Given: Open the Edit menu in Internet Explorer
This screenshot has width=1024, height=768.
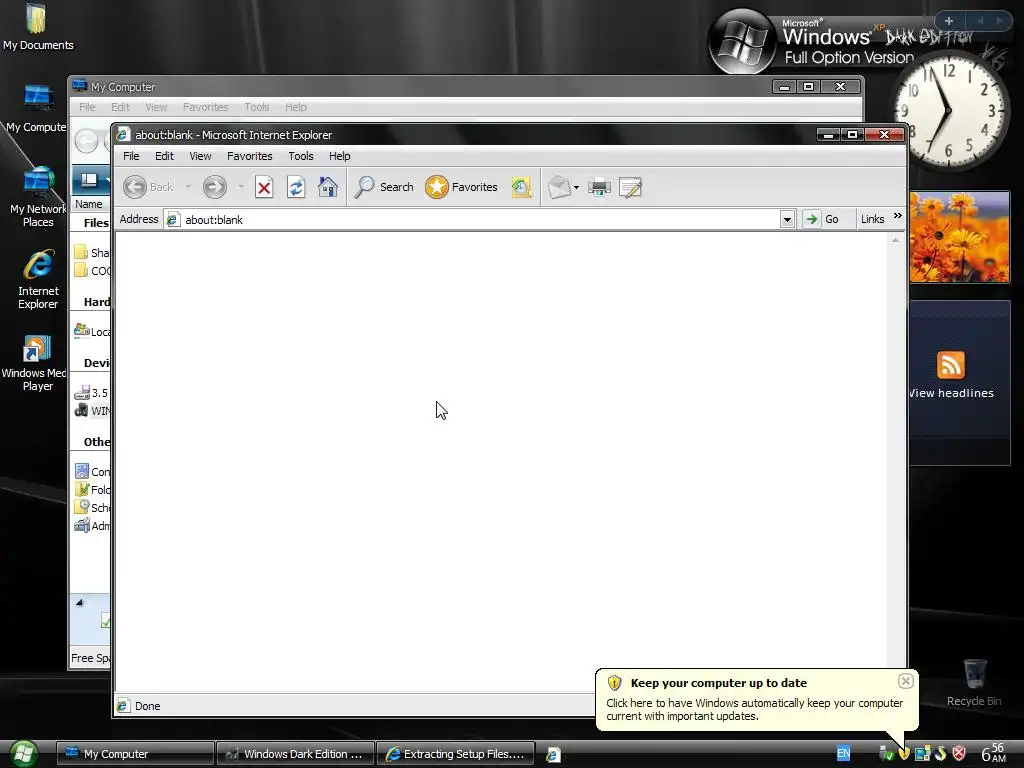Looking at the screenshot, I should pyautogui.click(x=164, y=156).
